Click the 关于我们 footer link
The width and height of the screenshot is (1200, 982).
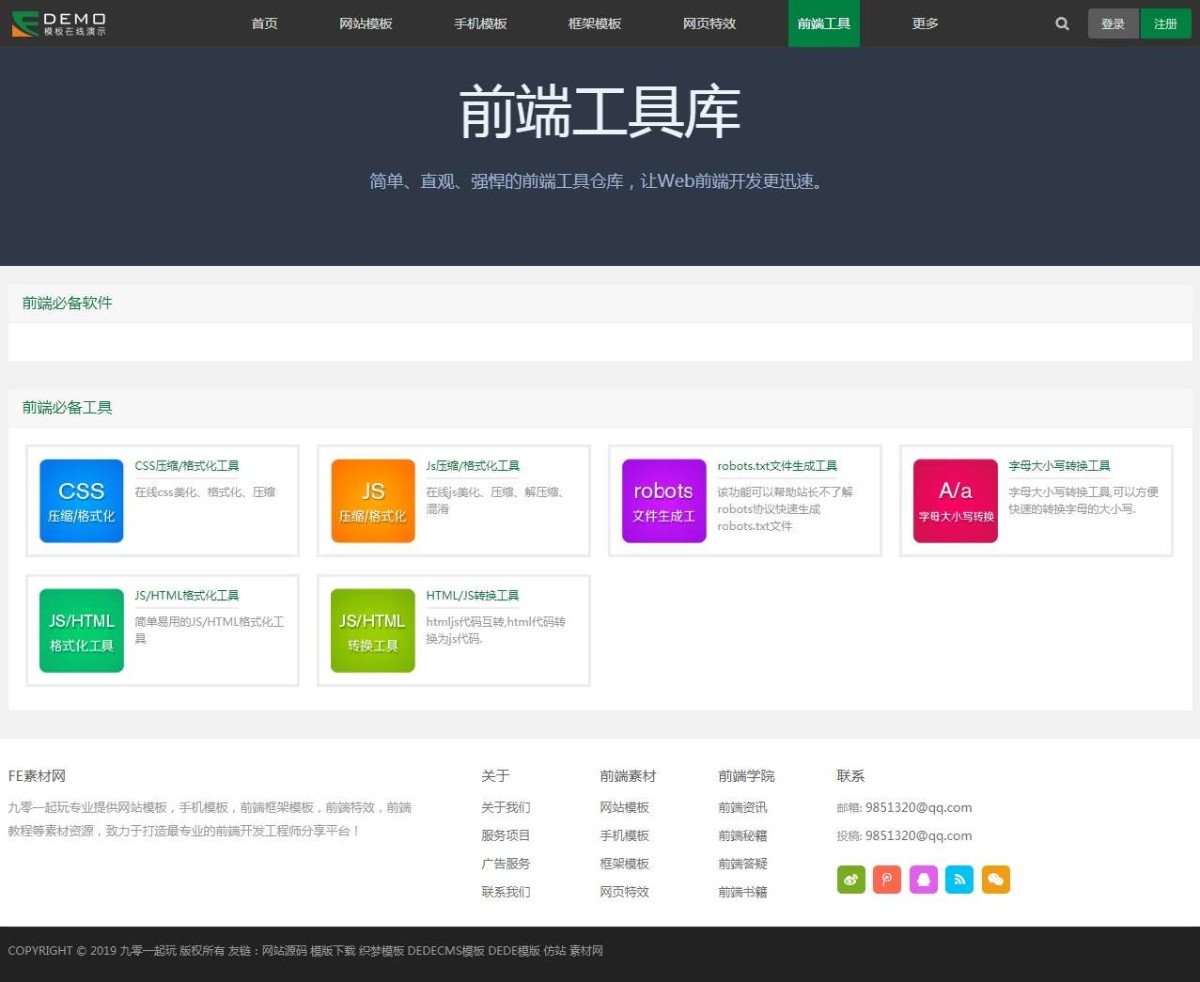(506, 808)
